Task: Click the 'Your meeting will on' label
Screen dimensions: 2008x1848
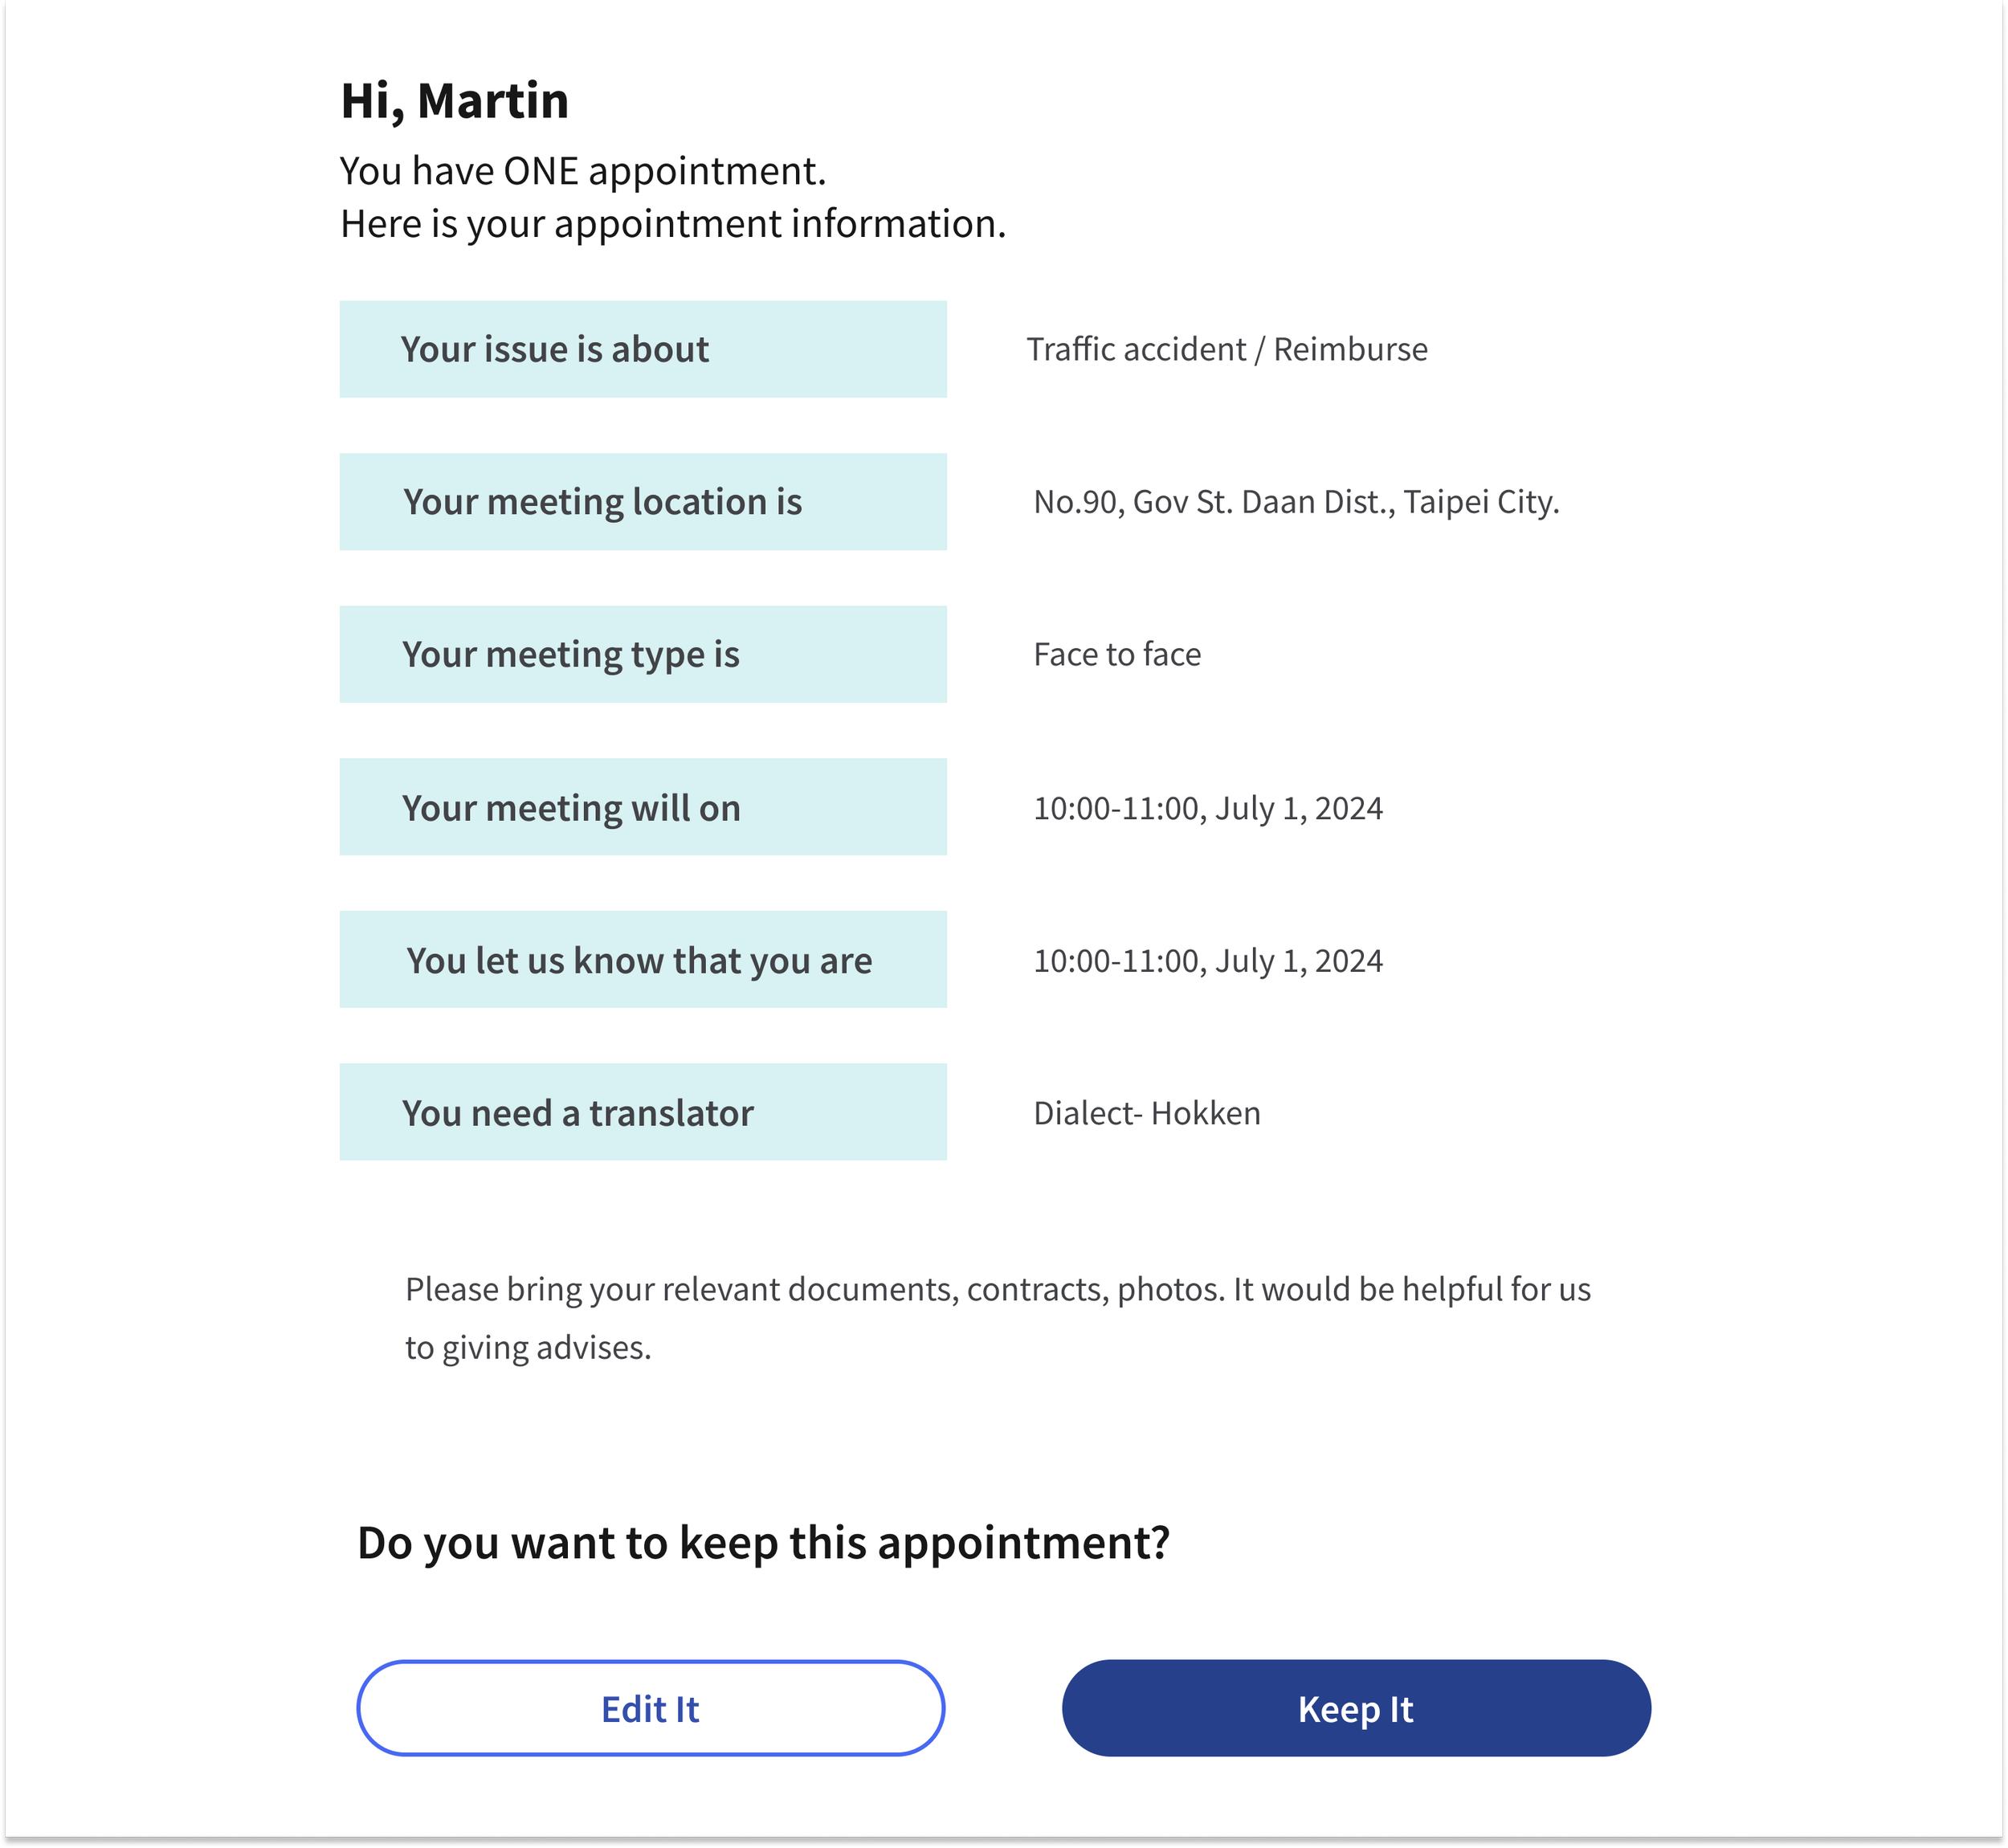Action: (x=643, y=807)
